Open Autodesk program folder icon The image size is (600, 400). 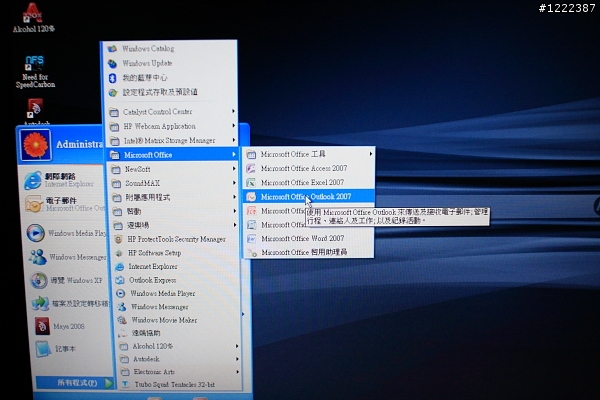coord(124,359)
